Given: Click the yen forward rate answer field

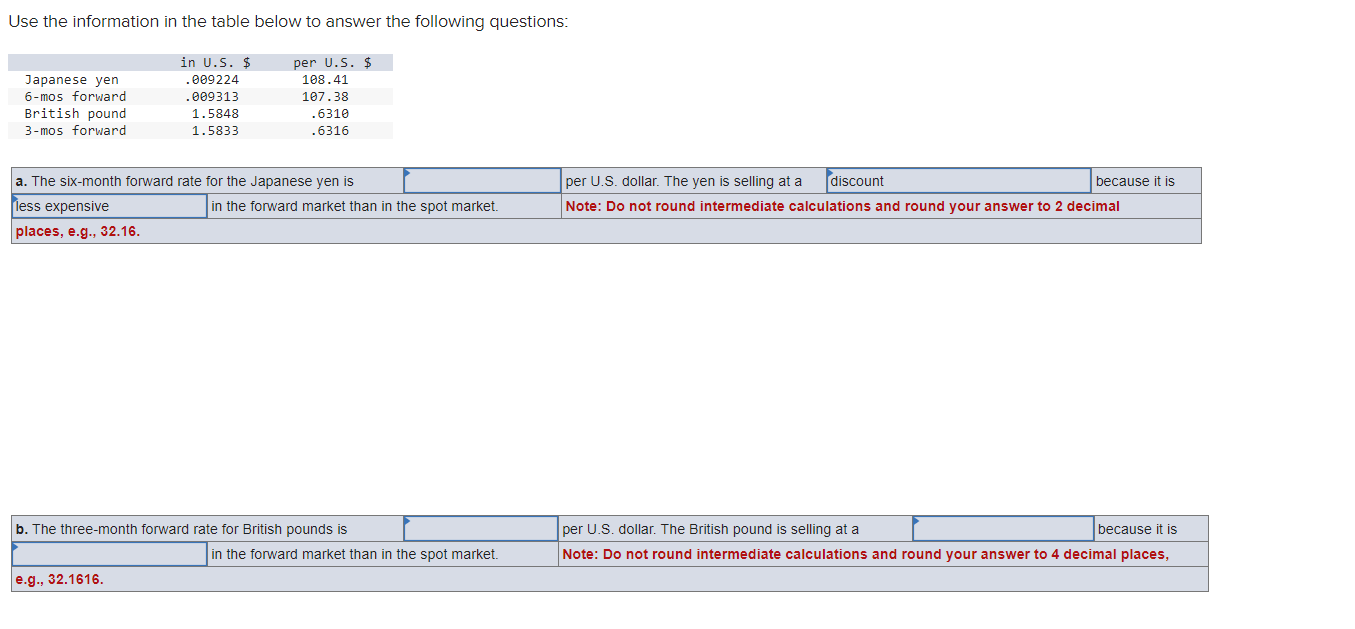Looking at the screenshot, I should click(x=481, y=181).
